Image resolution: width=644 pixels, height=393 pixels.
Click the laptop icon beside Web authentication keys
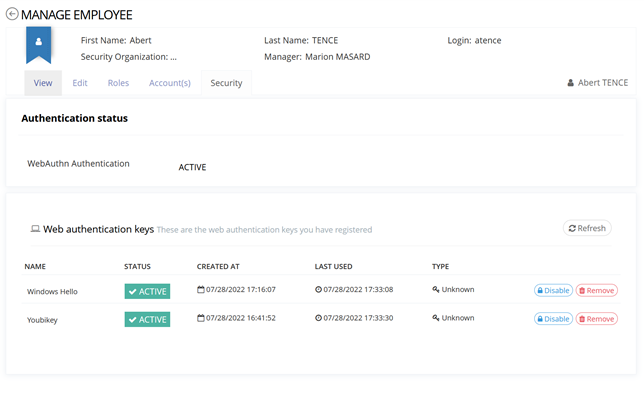pos(35,229)
